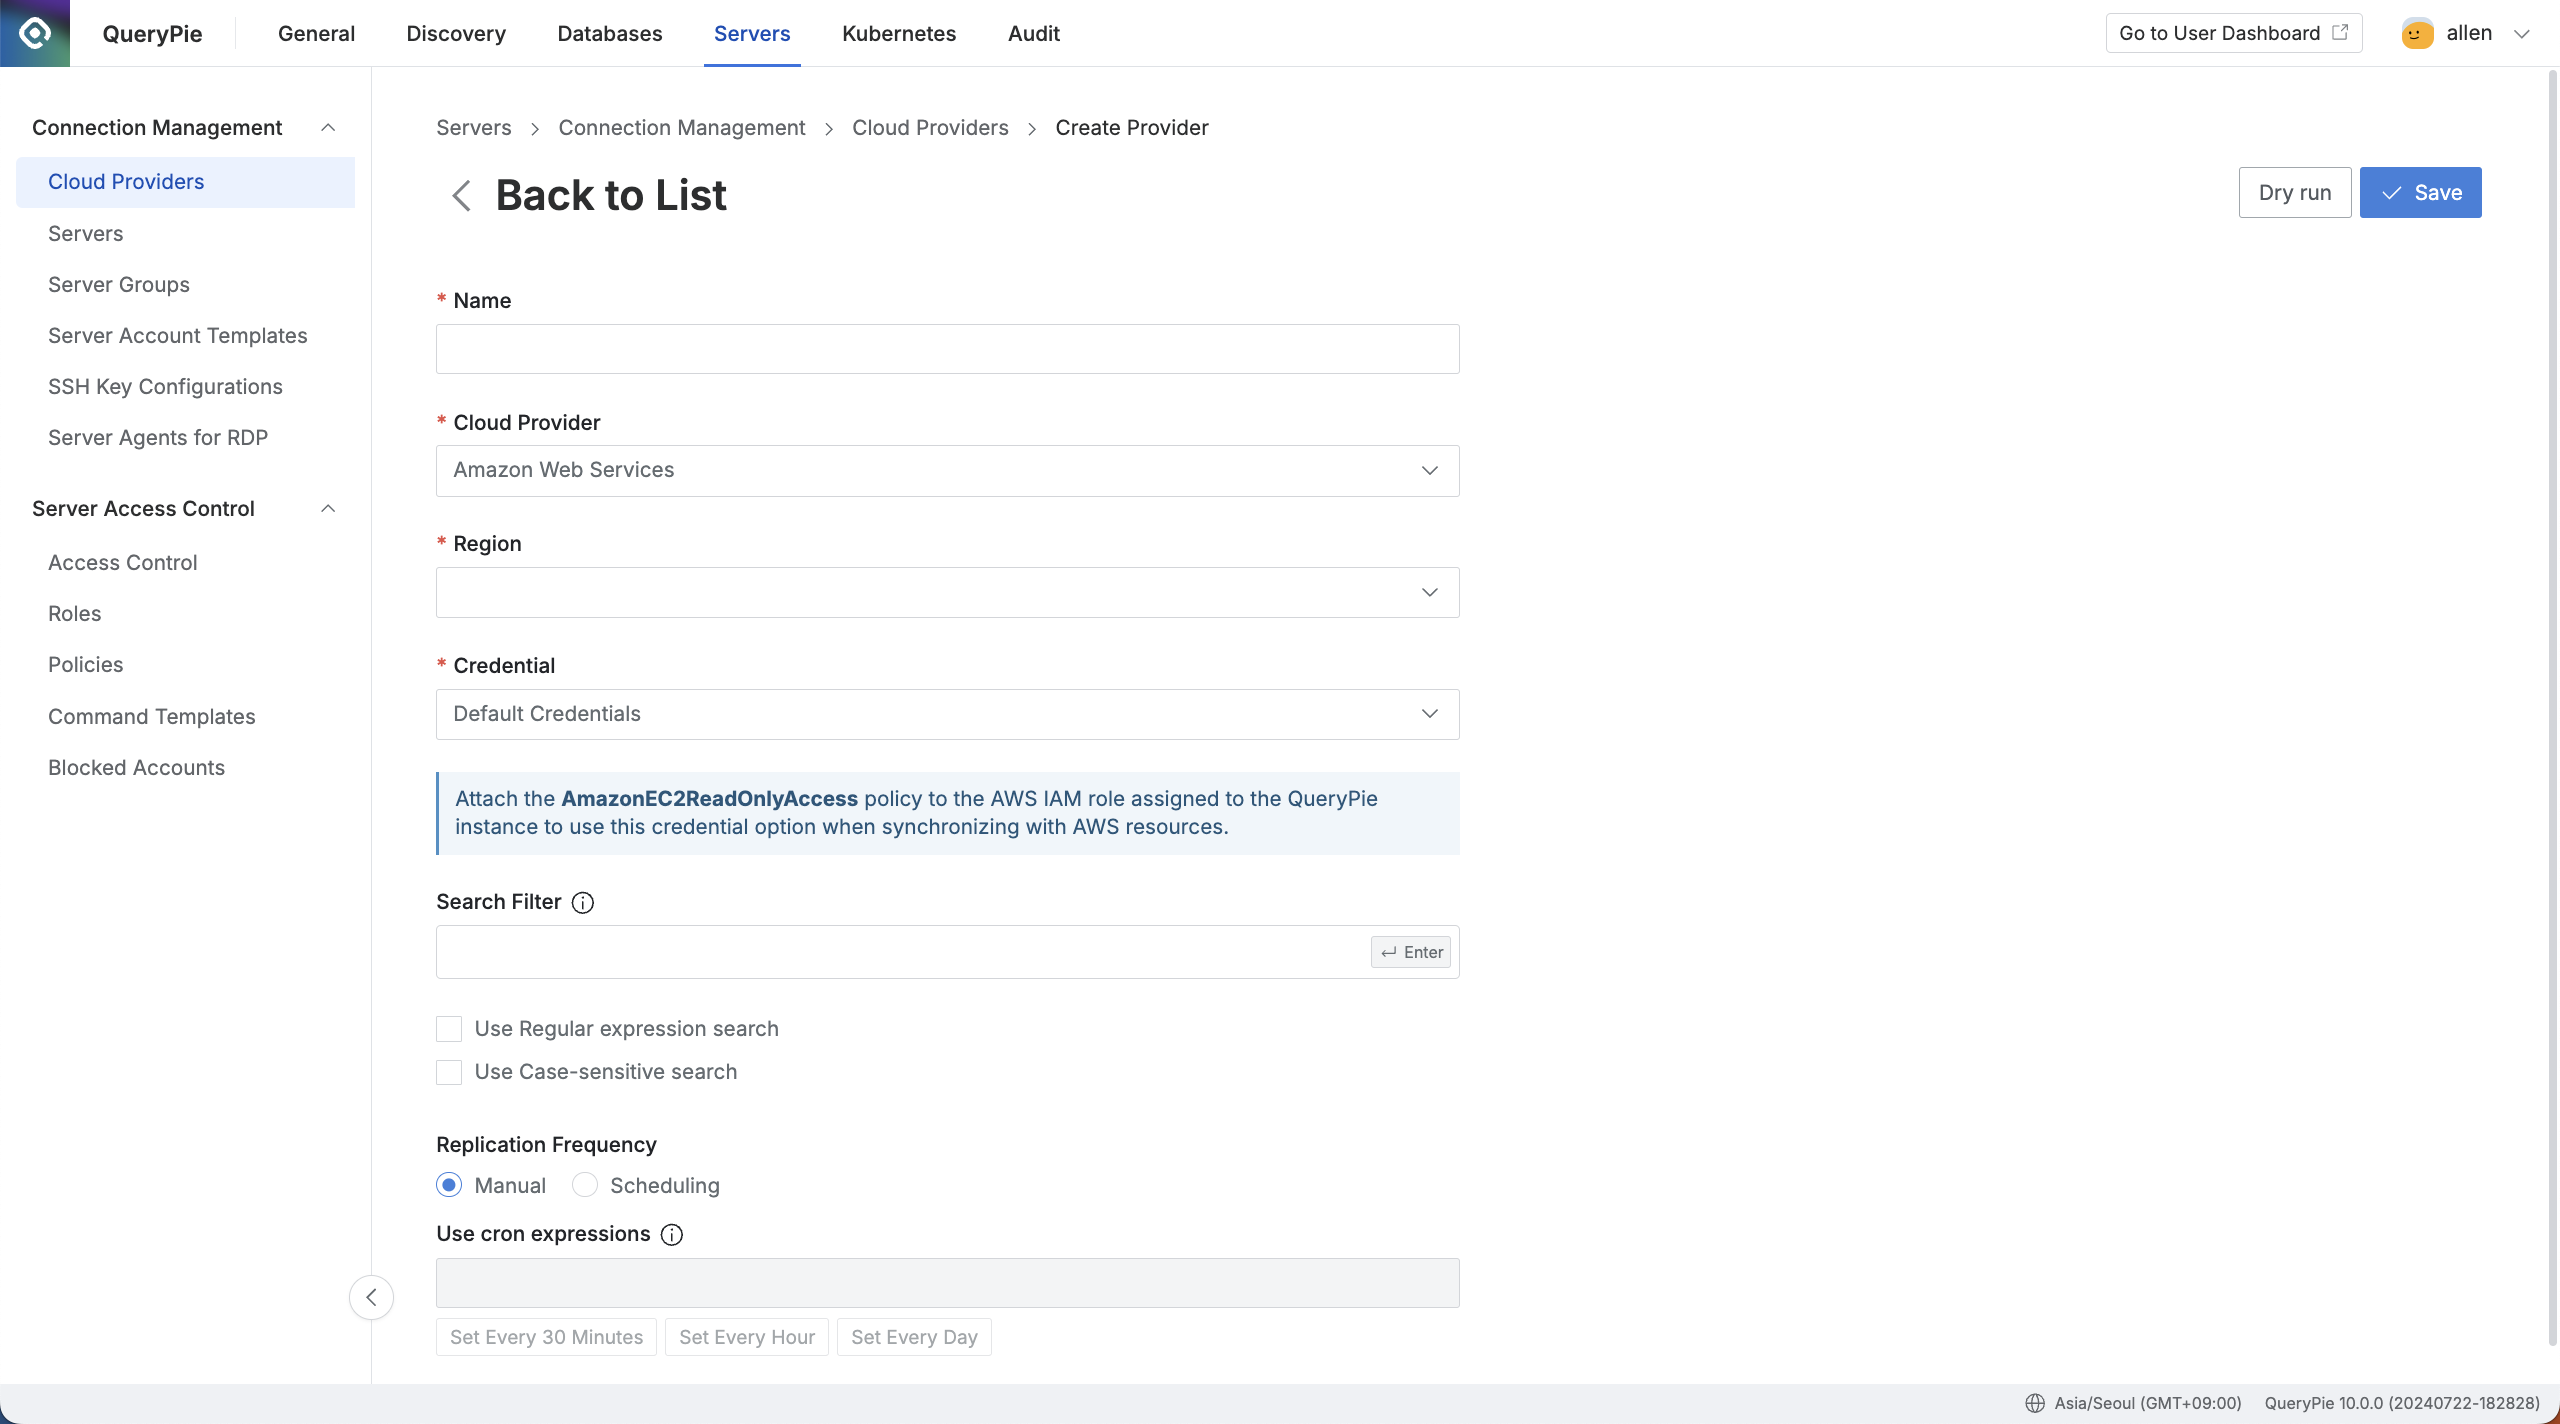This screenshot has width=2560, height=1424.
Task: Switch to Servers tab
Action: [752, 33]
